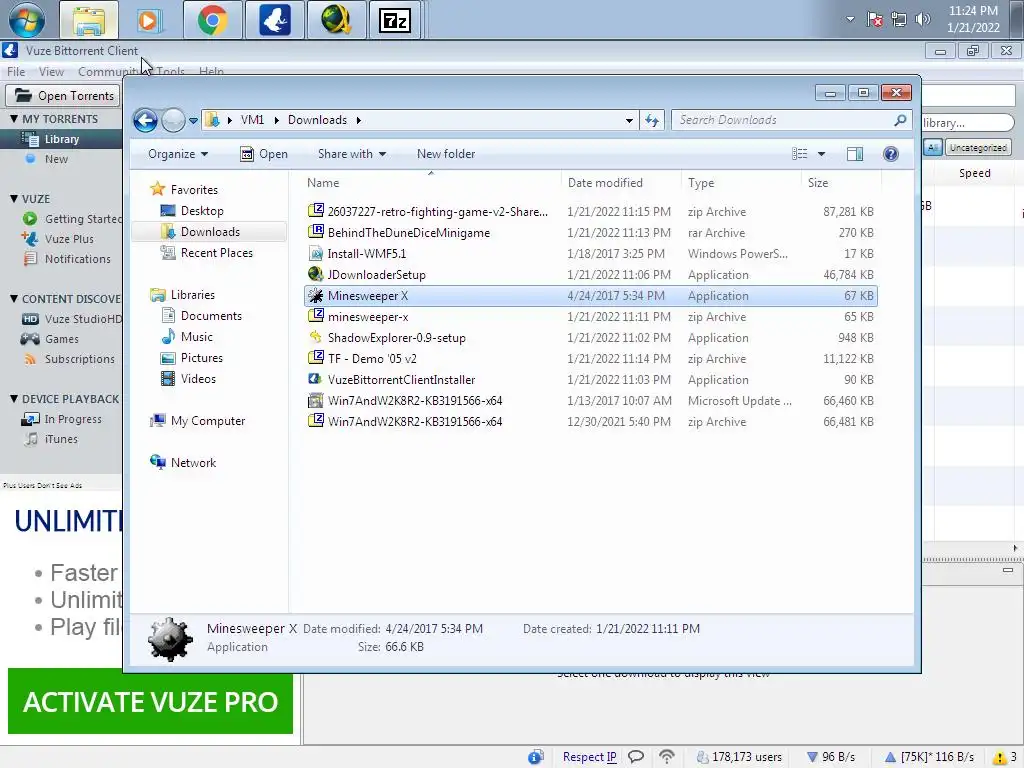Open My Computer in navigation pane
The height and width of the screenshot is (768, 1024).
click(208, 421)
